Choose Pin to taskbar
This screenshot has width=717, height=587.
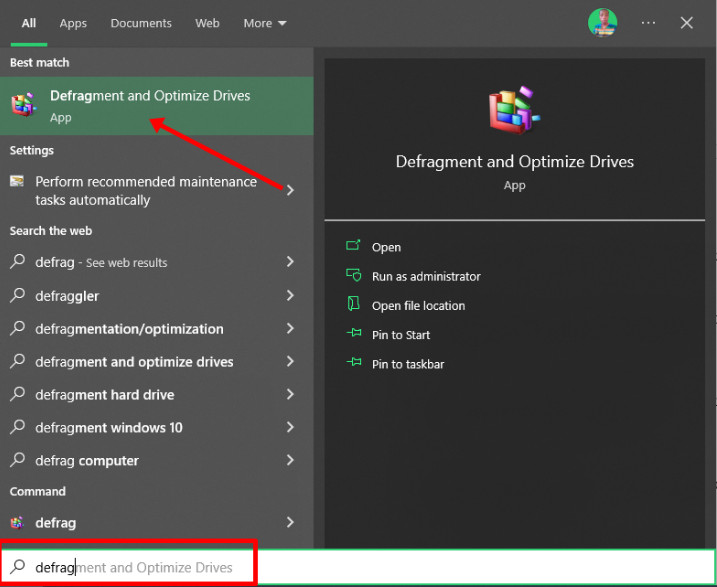click(x=408, y=364)
